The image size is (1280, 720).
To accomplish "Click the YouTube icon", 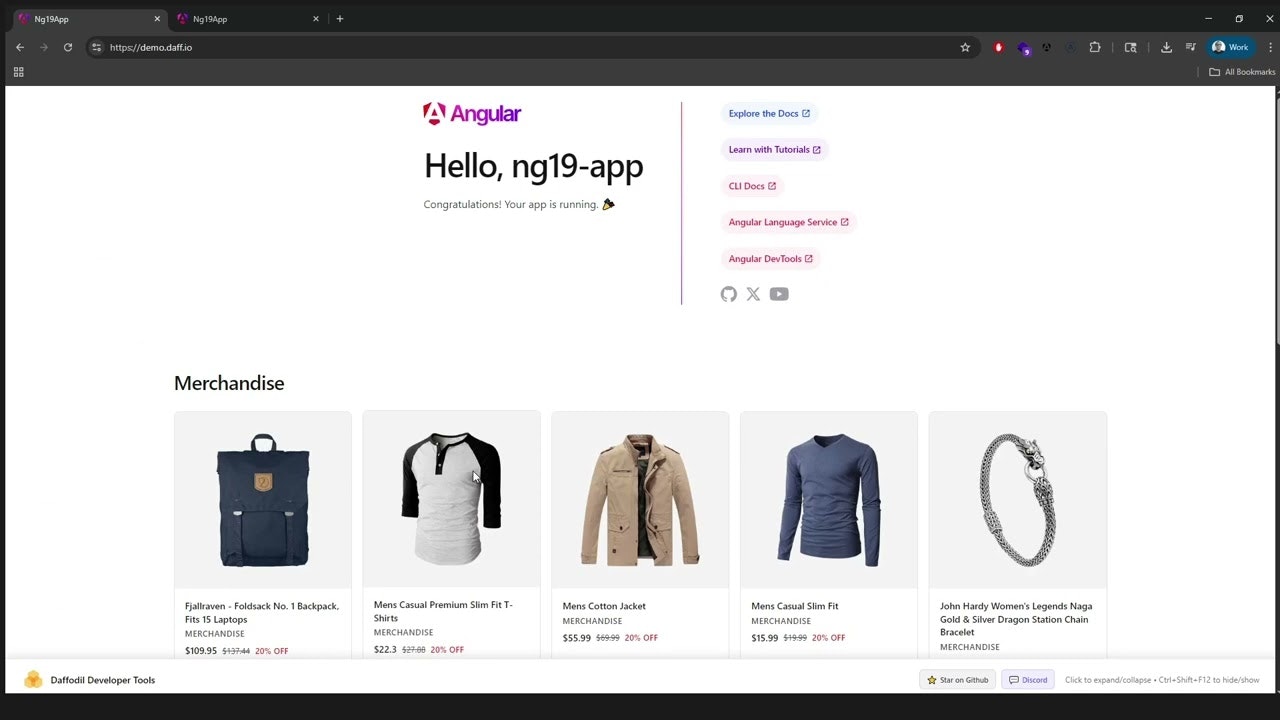I will pyautogui.click(x=779, y=294).
